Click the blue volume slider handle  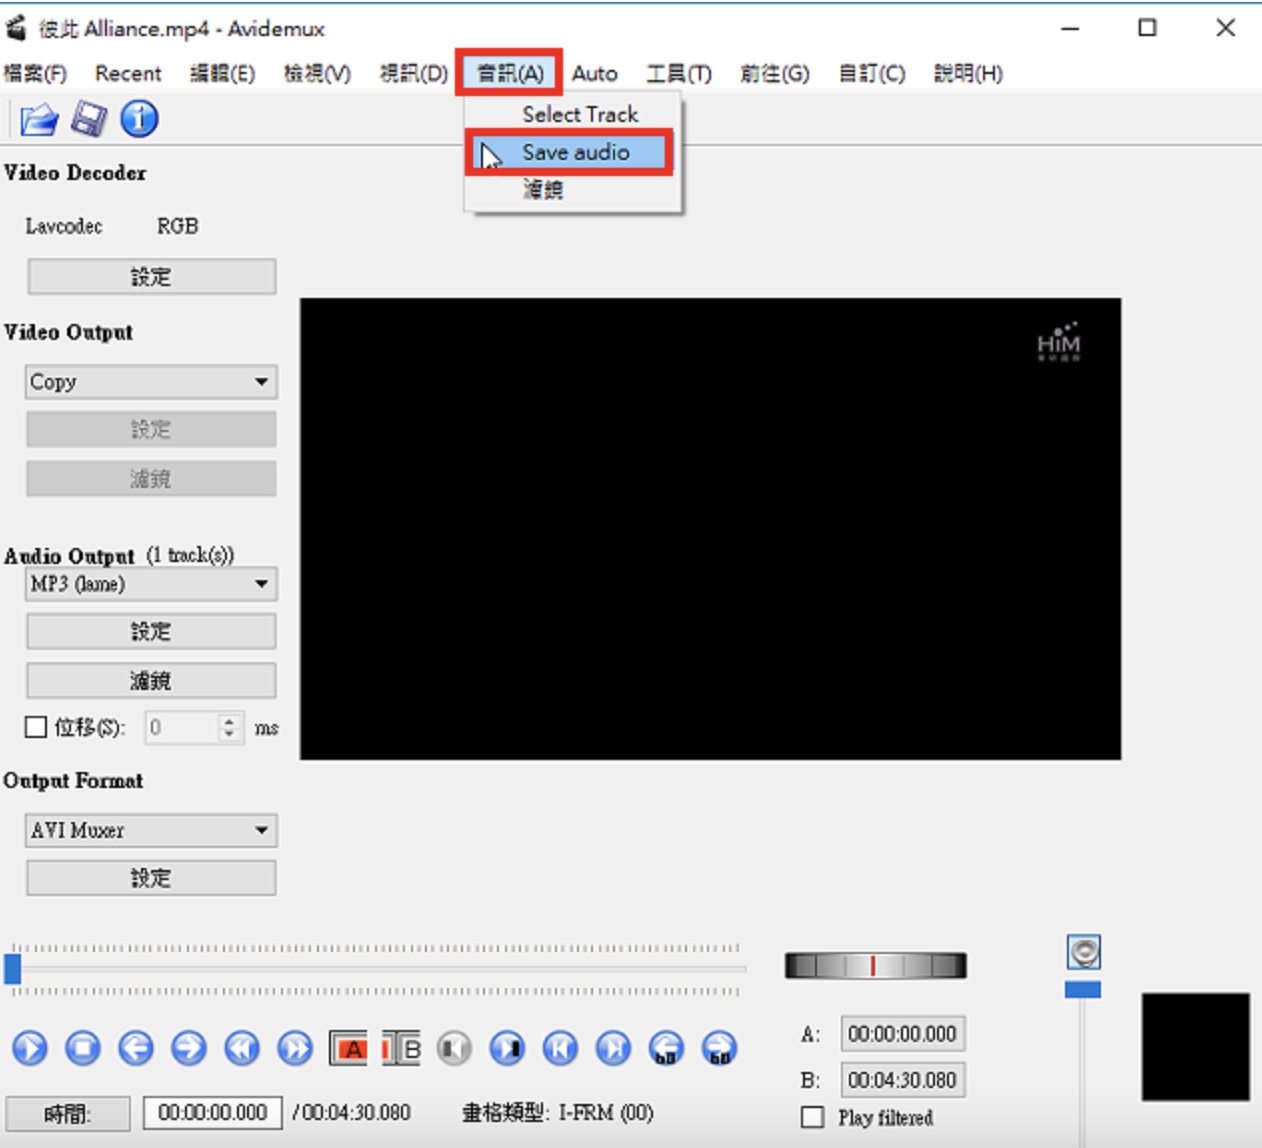pos(1083,989)
